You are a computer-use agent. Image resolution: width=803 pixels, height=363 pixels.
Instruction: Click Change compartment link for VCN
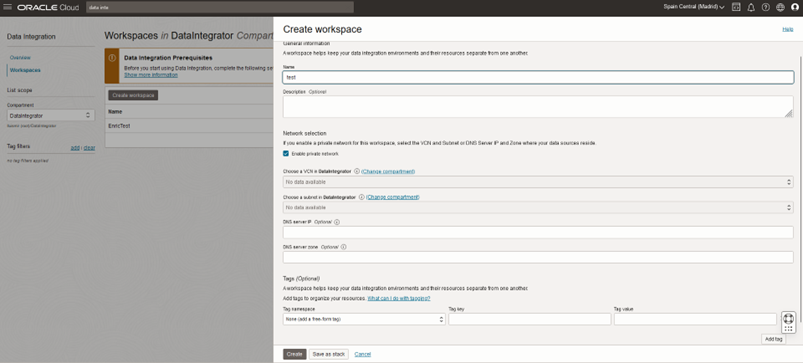click(x=388, y=171)
